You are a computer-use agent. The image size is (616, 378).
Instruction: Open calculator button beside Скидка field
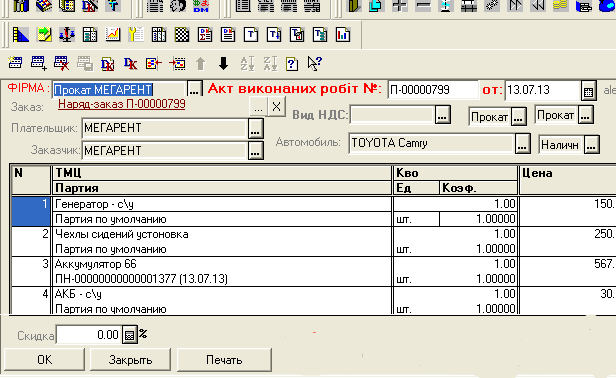pyautogui.click(x=129, y=335)
